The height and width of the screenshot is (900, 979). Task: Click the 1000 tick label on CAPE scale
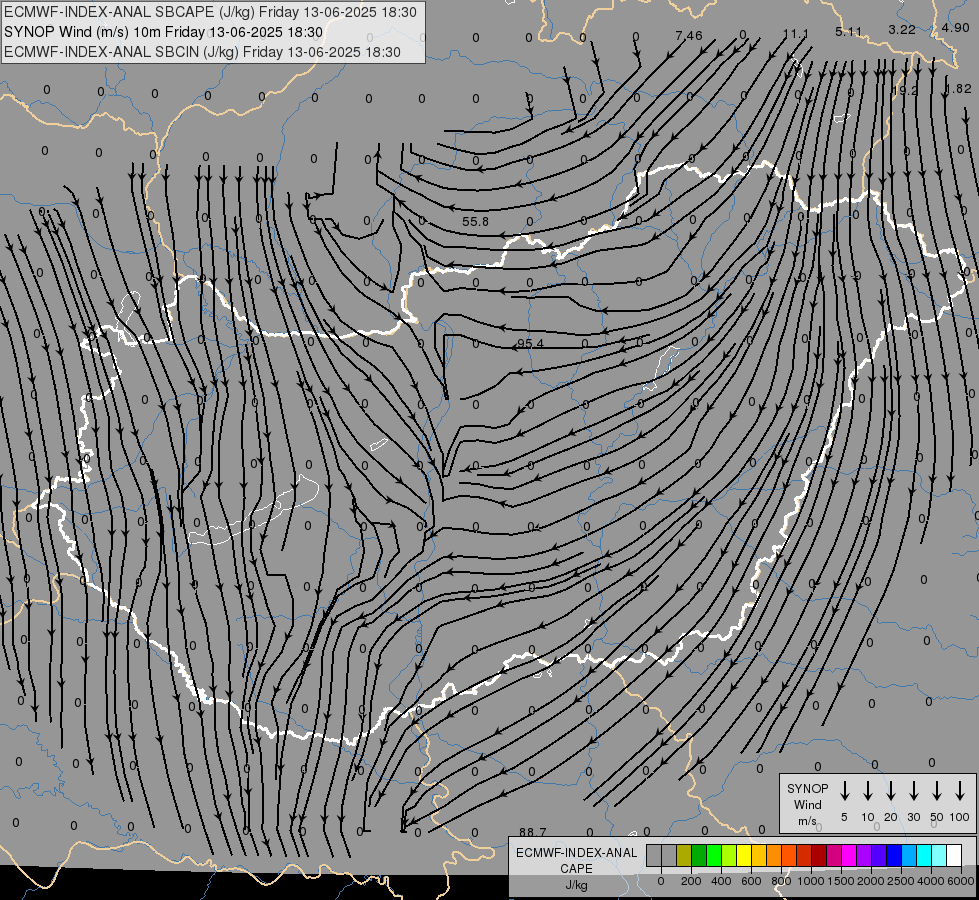click(811, 881)
